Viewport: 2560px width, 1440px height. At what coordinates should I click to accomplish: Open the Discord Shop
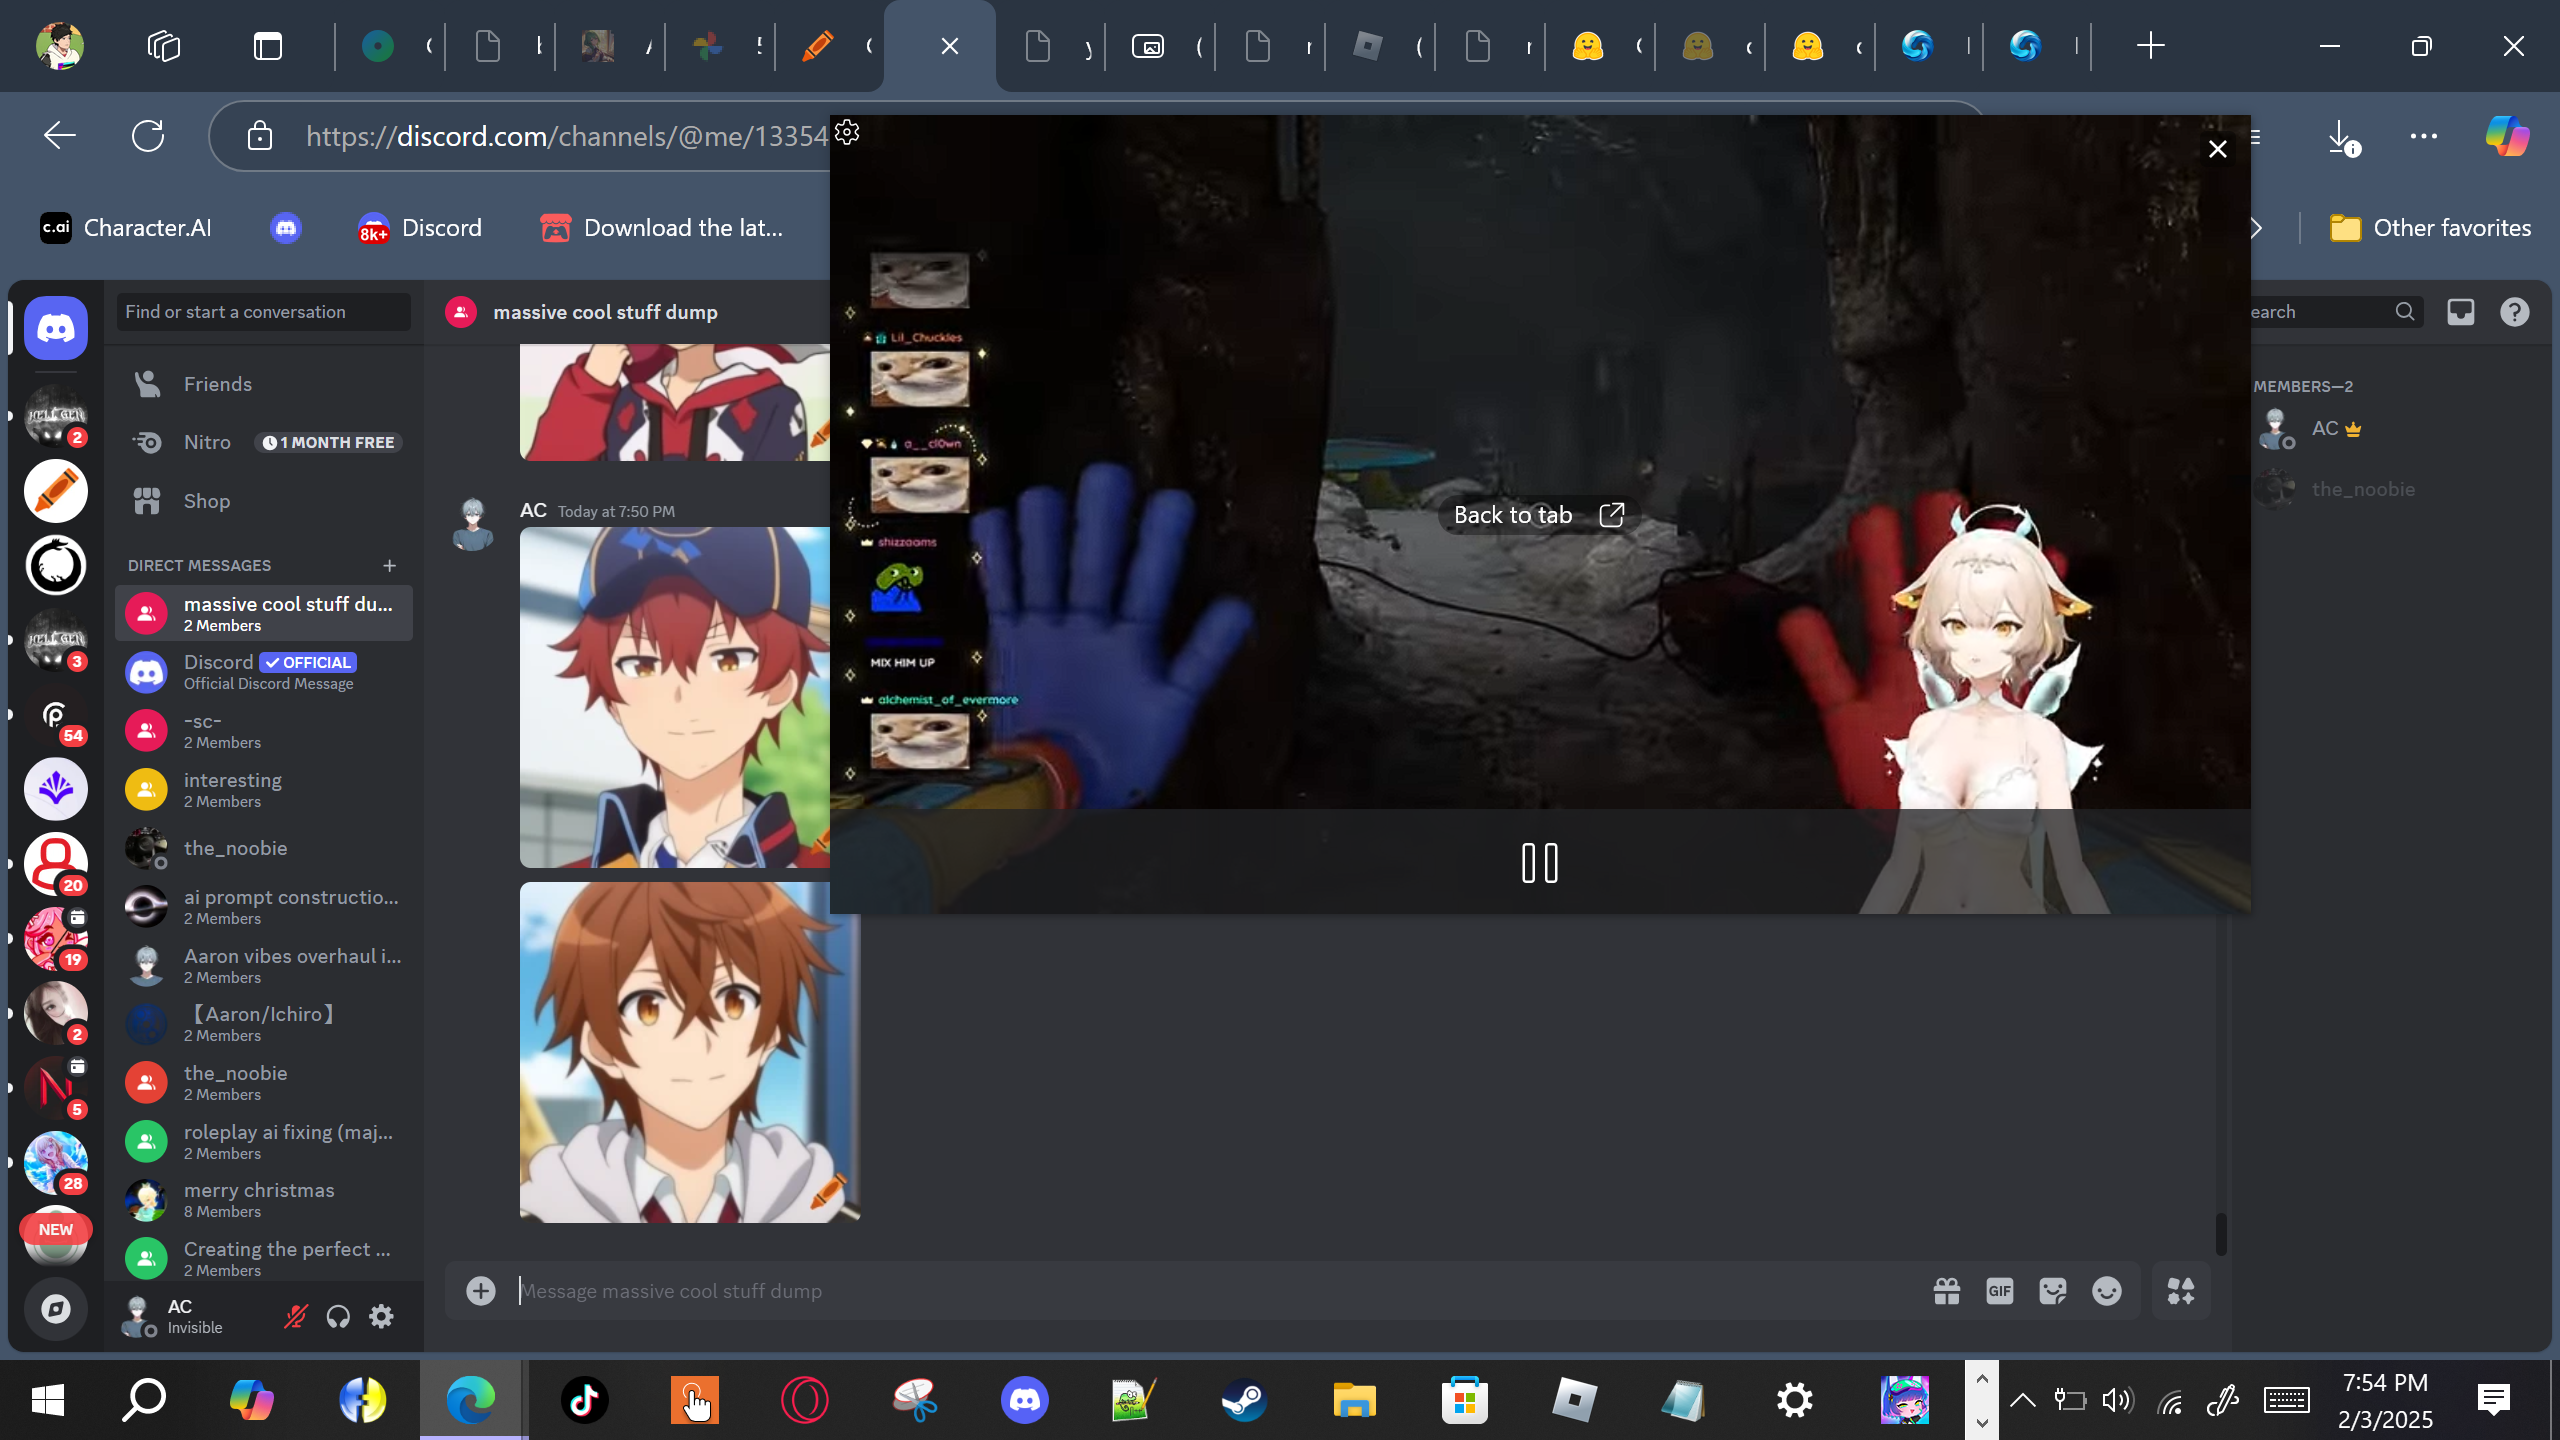(x=264, y=501)
